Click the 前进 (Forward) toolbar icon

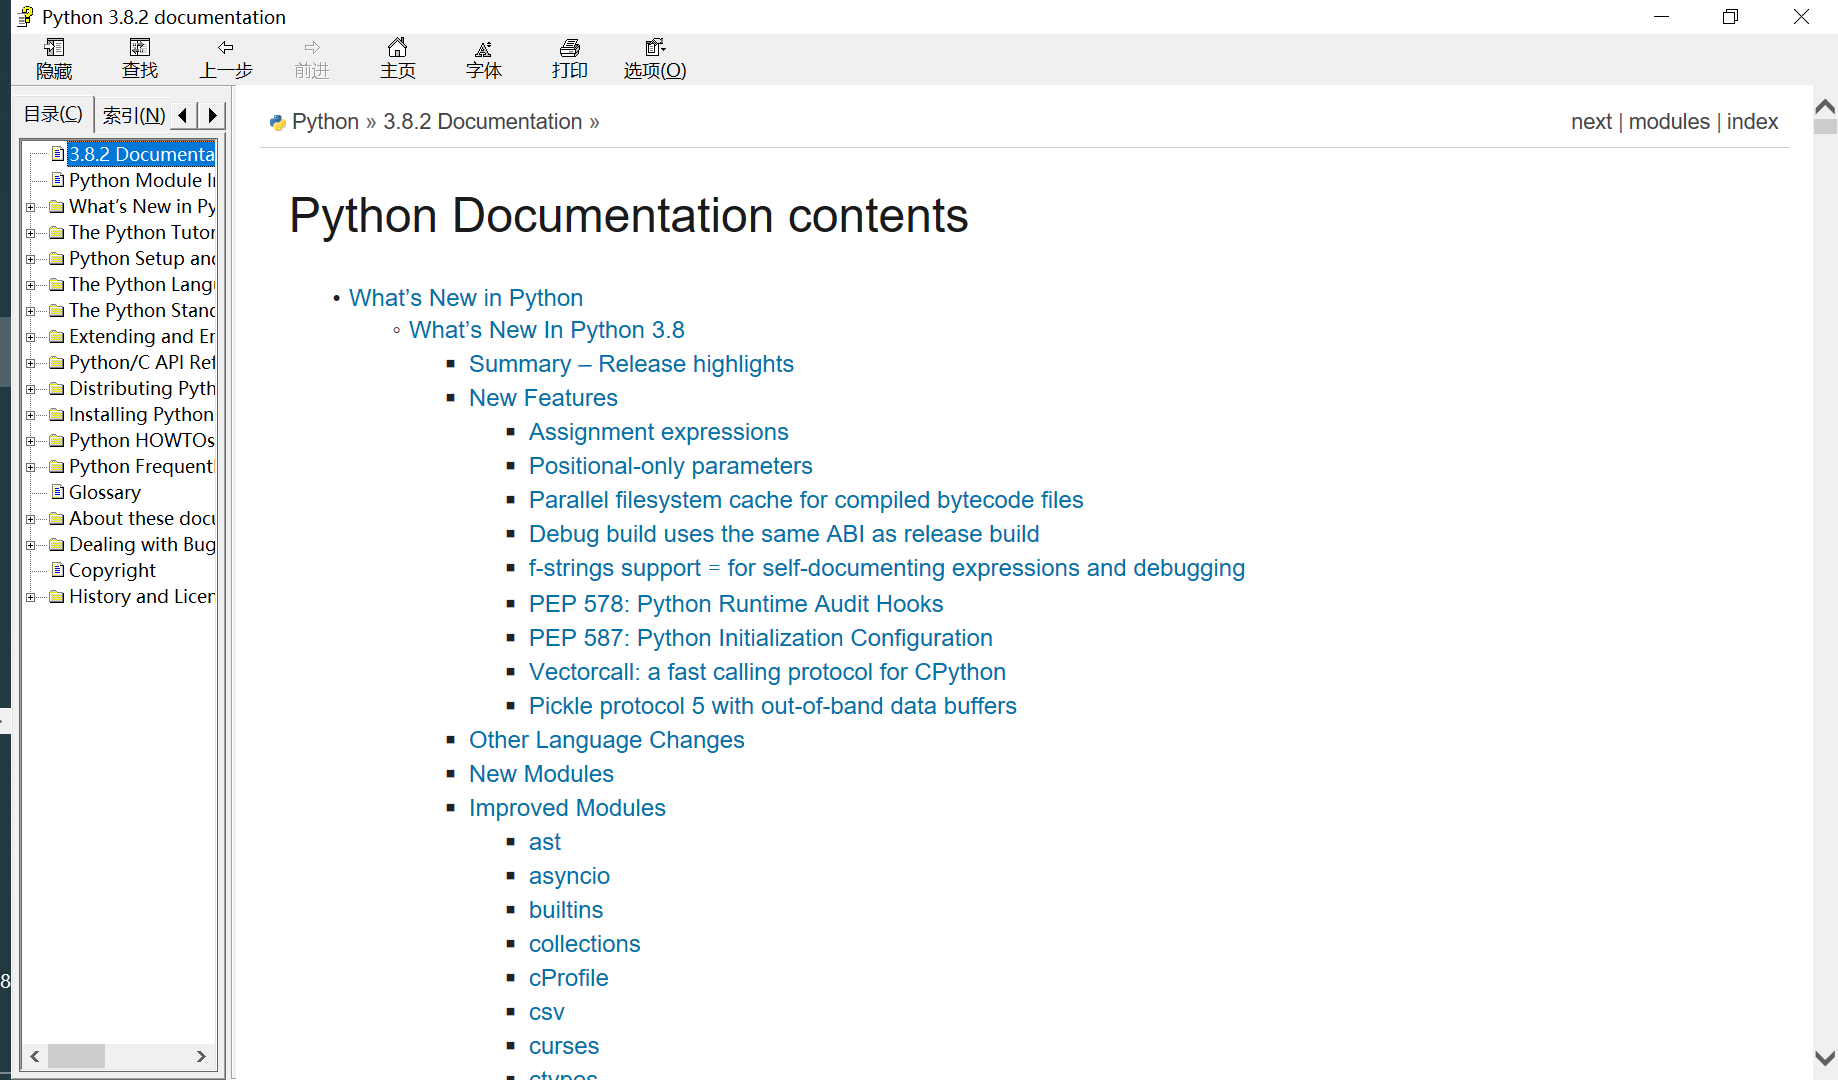pyautogui.click(x=312, y=59)
